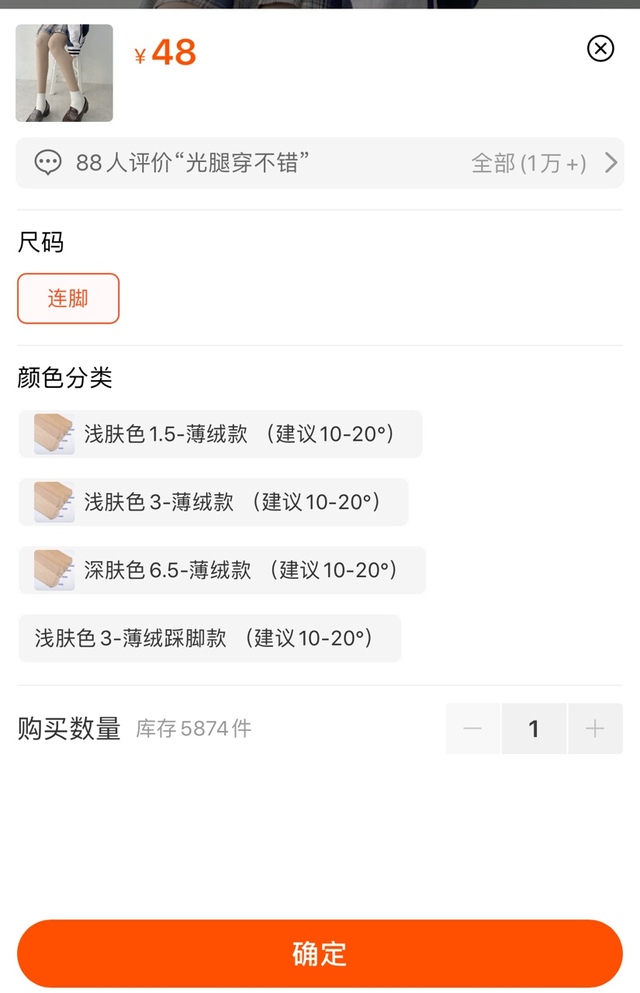
Task: Click the 浅肤色 1.5 color swatch image
Action: tap(54, 434)
